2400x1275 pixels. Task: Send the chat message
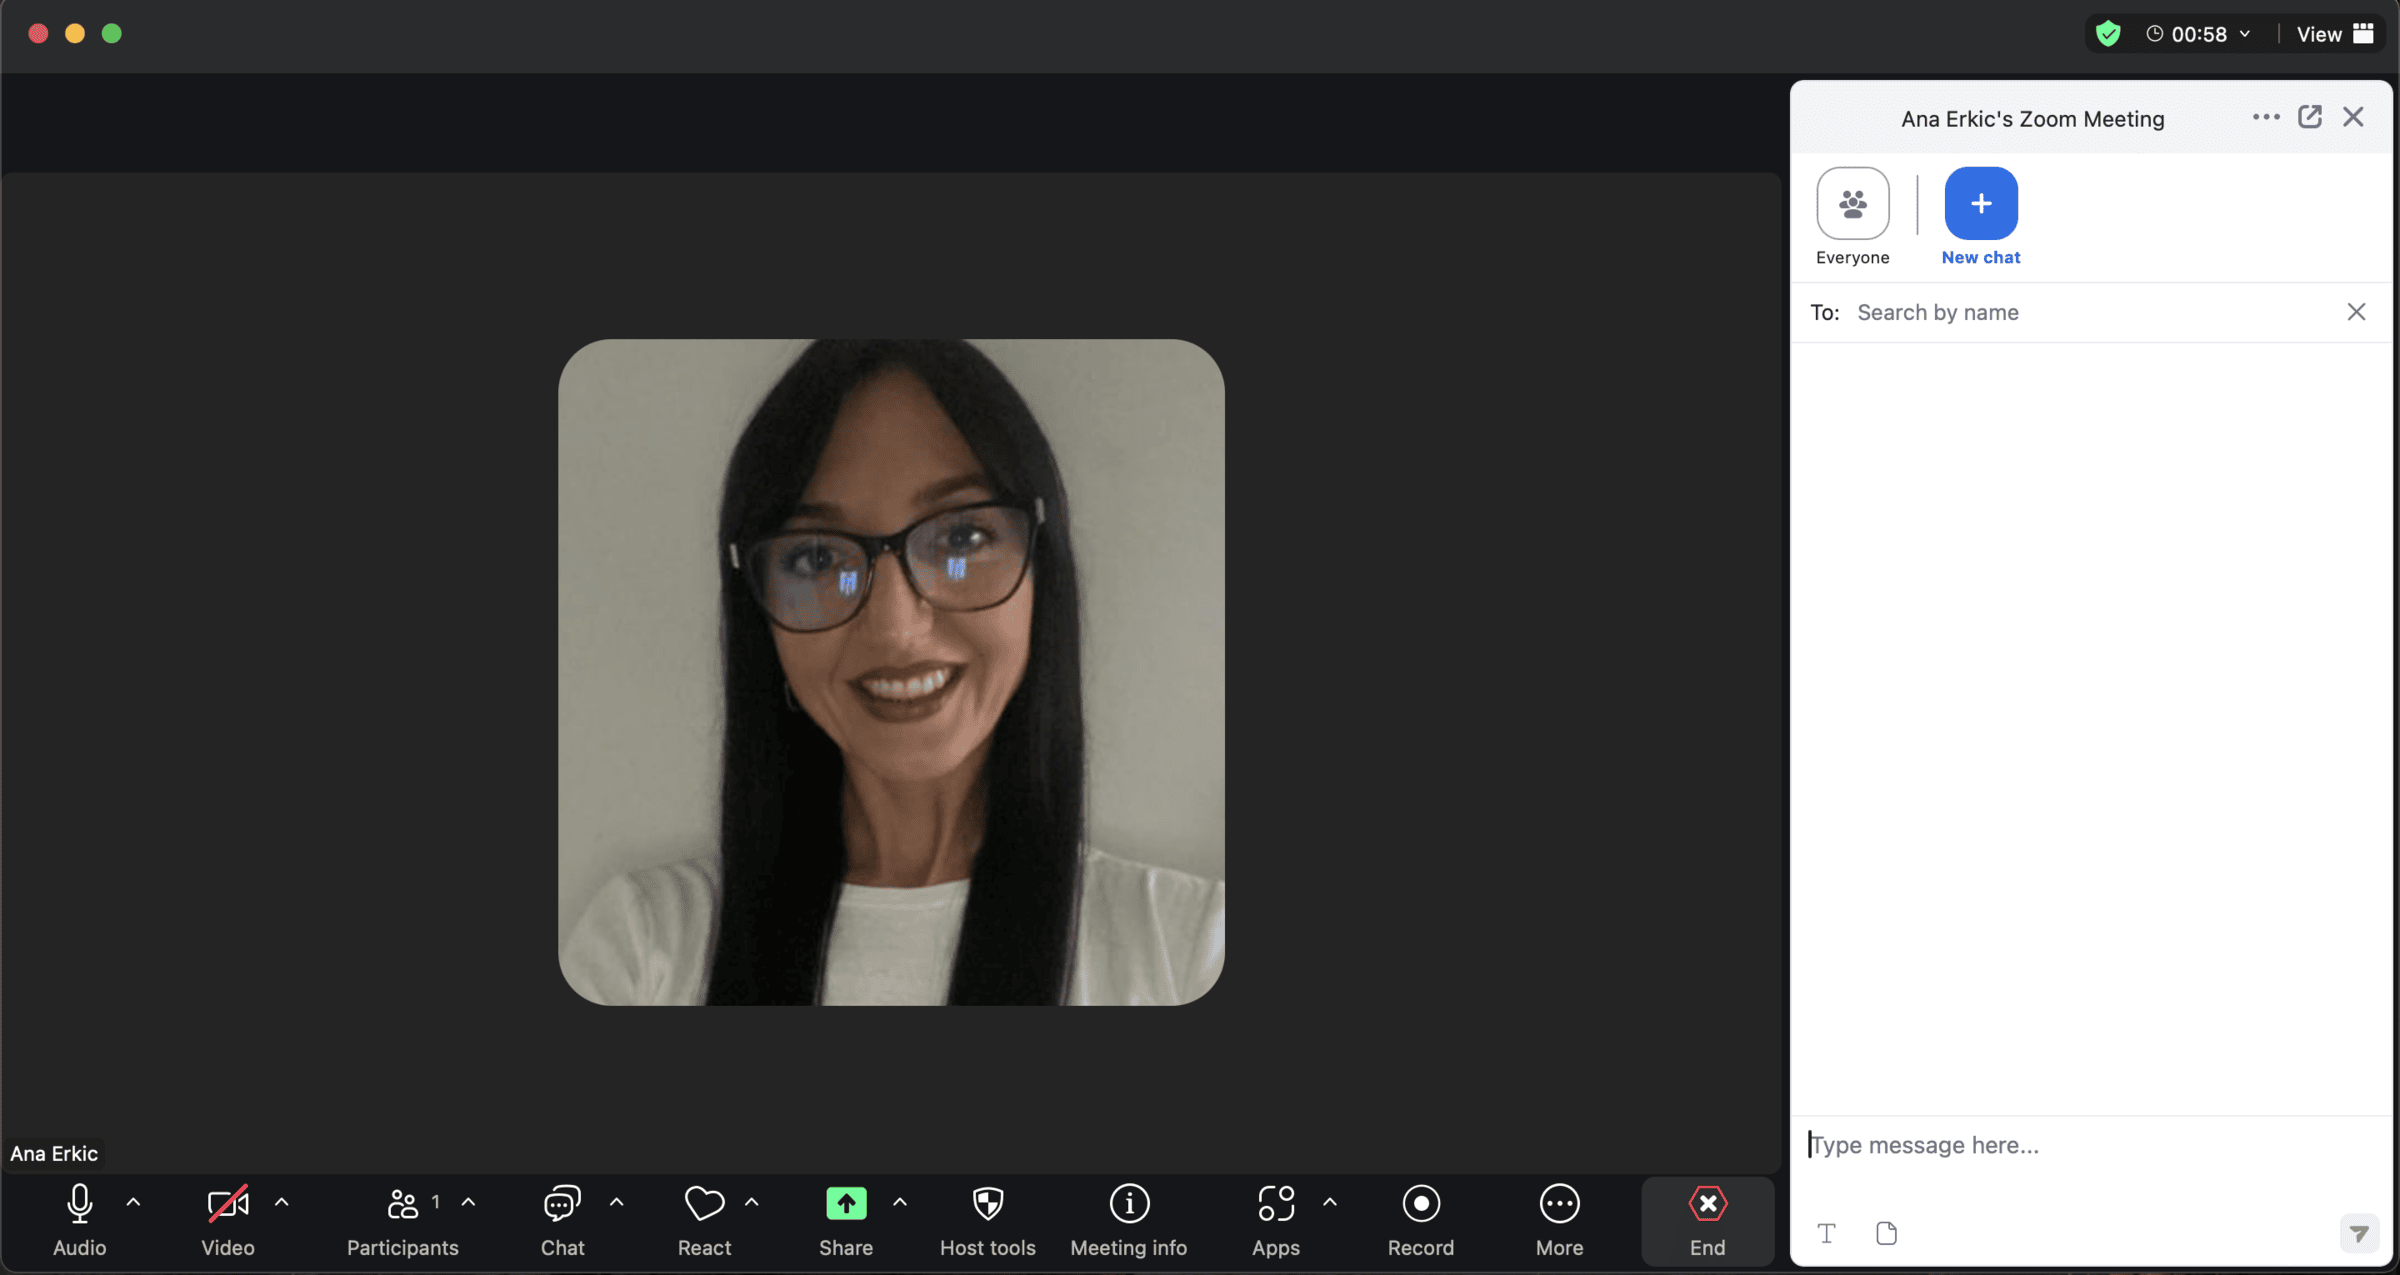(x=2359, y=1233)
